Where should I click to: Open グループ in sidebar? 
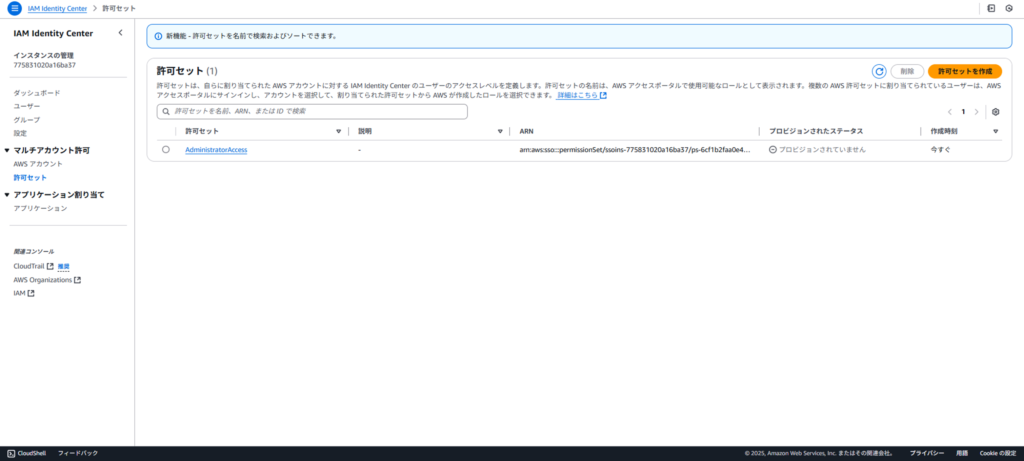point(27,120)
